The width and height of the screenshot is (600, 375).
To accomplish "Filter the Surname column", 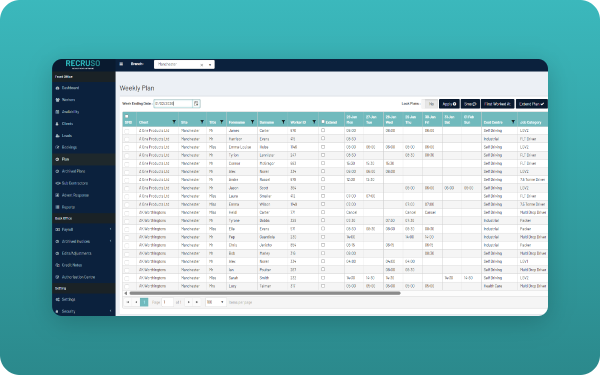I will click(284, 122).
